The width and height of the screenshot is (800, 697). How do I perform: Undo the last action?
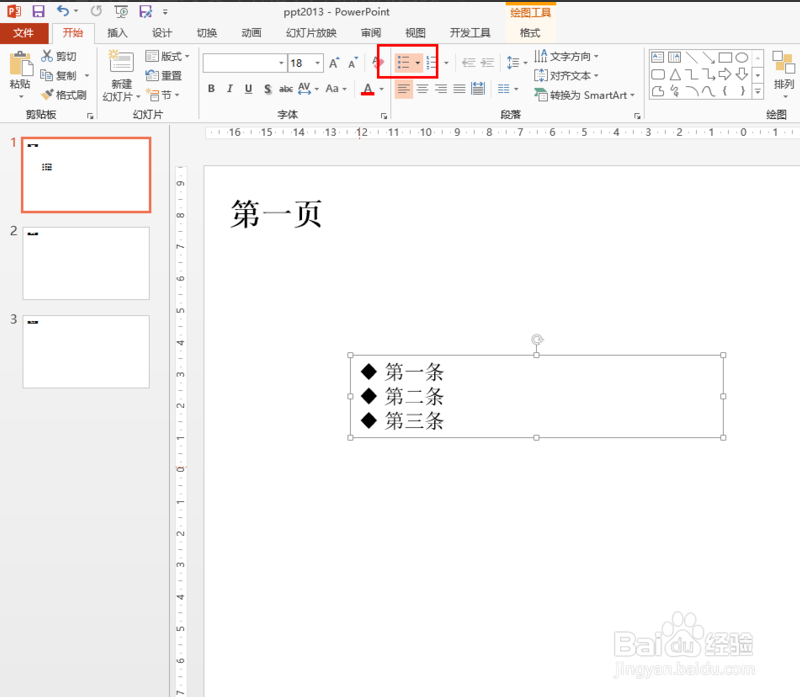(x=62, y=11)
